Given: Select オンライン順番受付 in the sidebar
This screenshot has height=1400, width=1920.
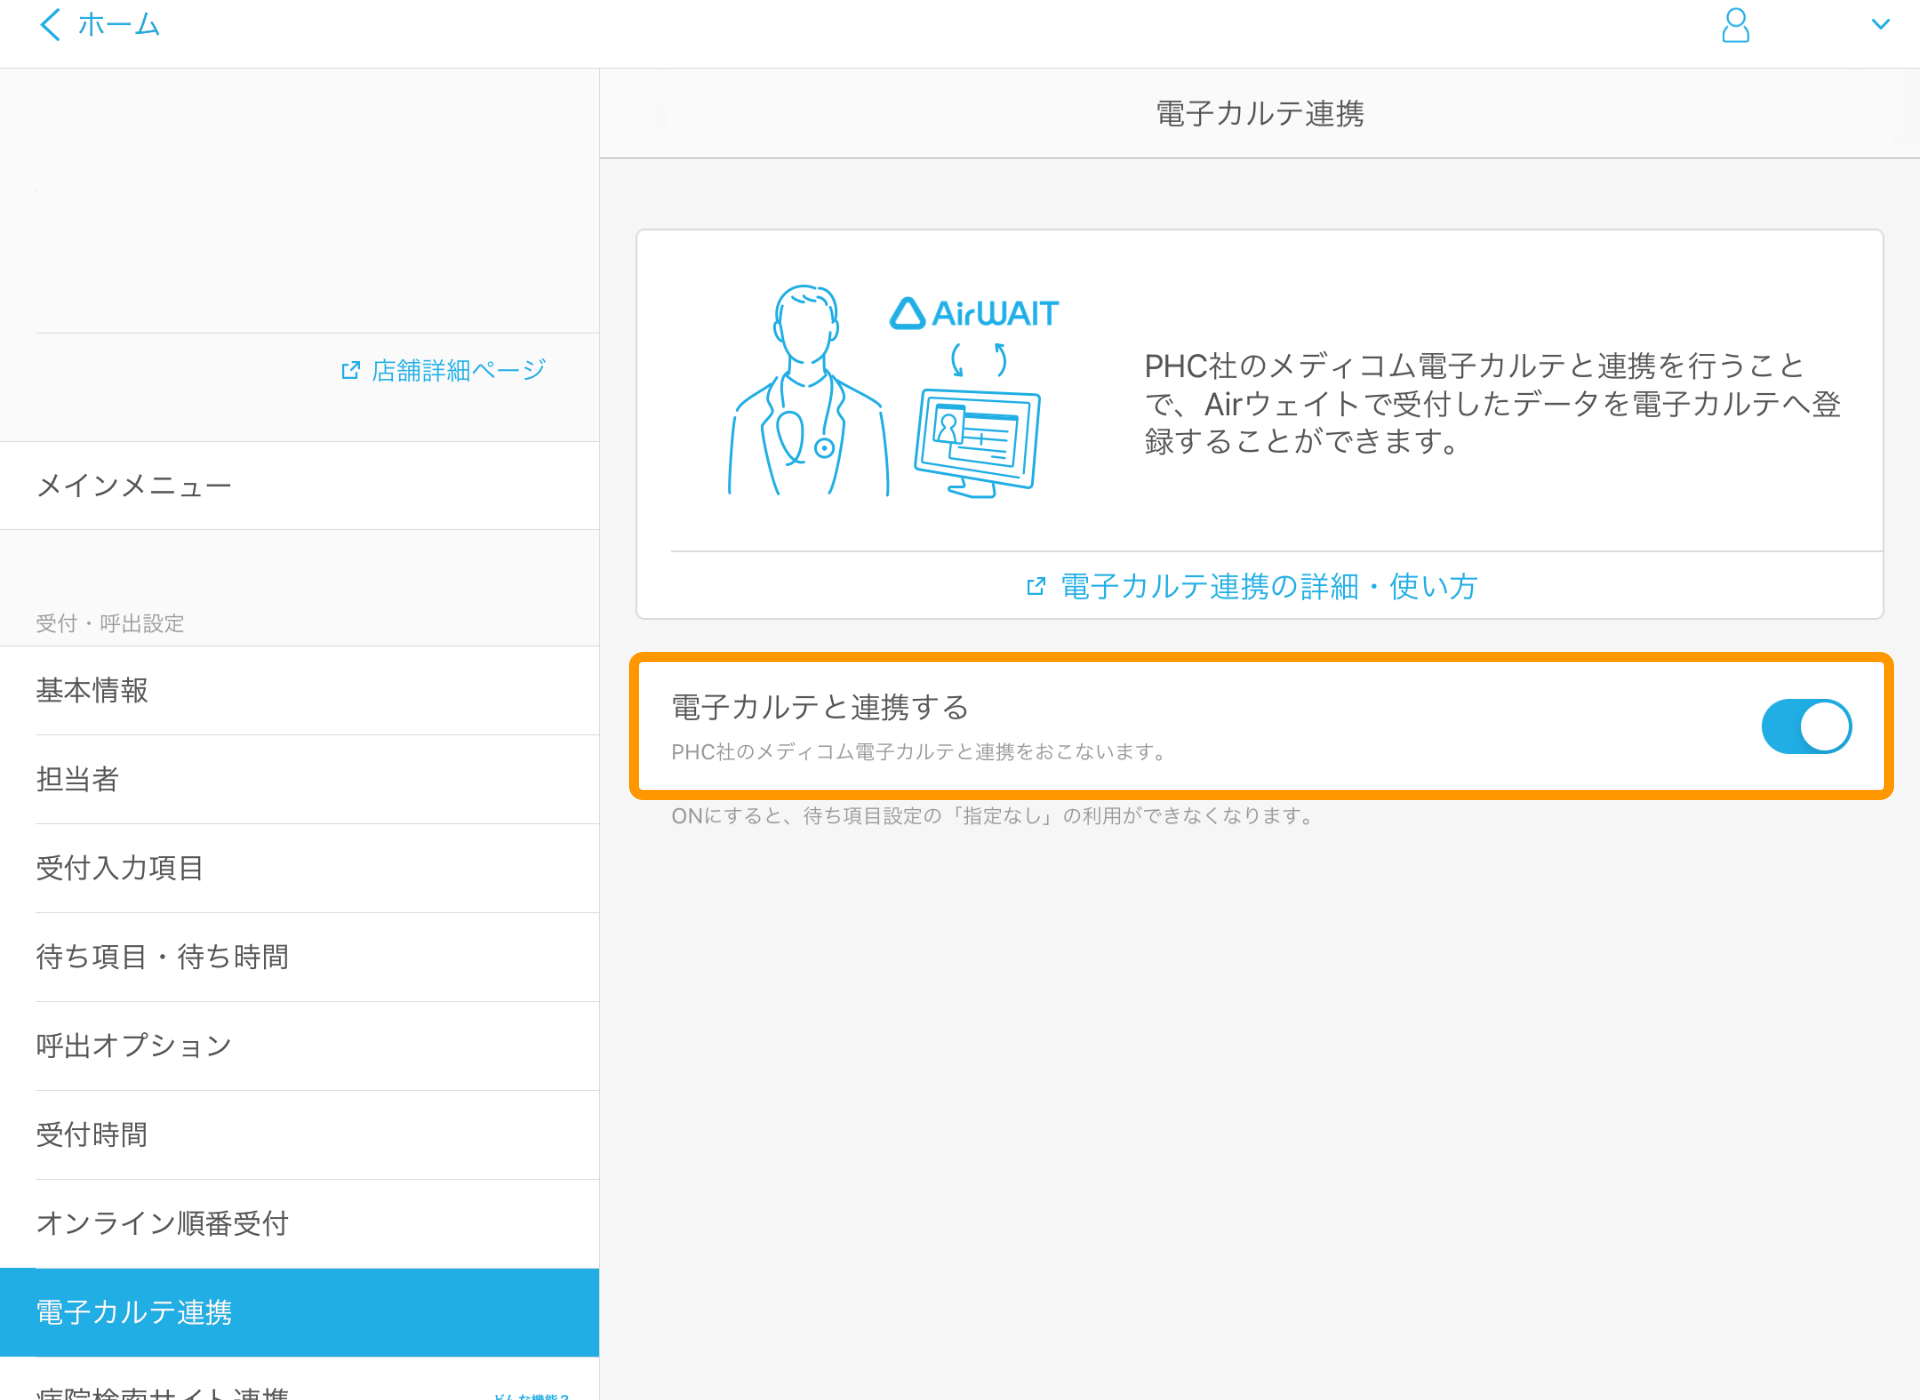Looking at the screenshot, I should pyautogui.click(x=300, y=1224).
